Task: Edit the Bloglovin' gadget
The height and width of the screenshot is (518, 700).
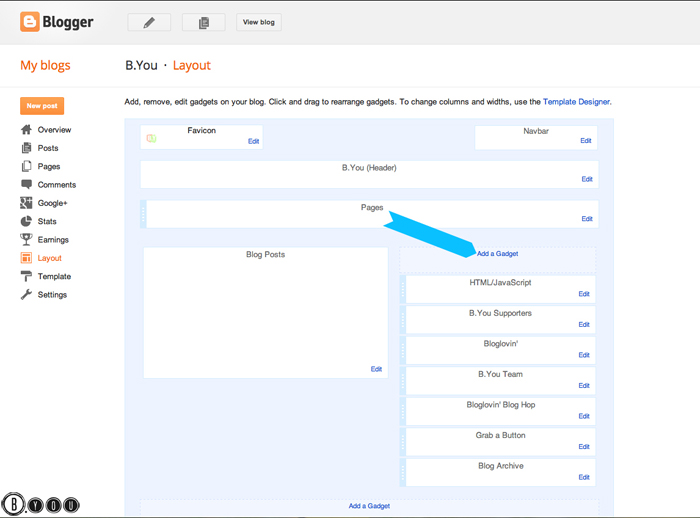Action: tap(584, 355)
